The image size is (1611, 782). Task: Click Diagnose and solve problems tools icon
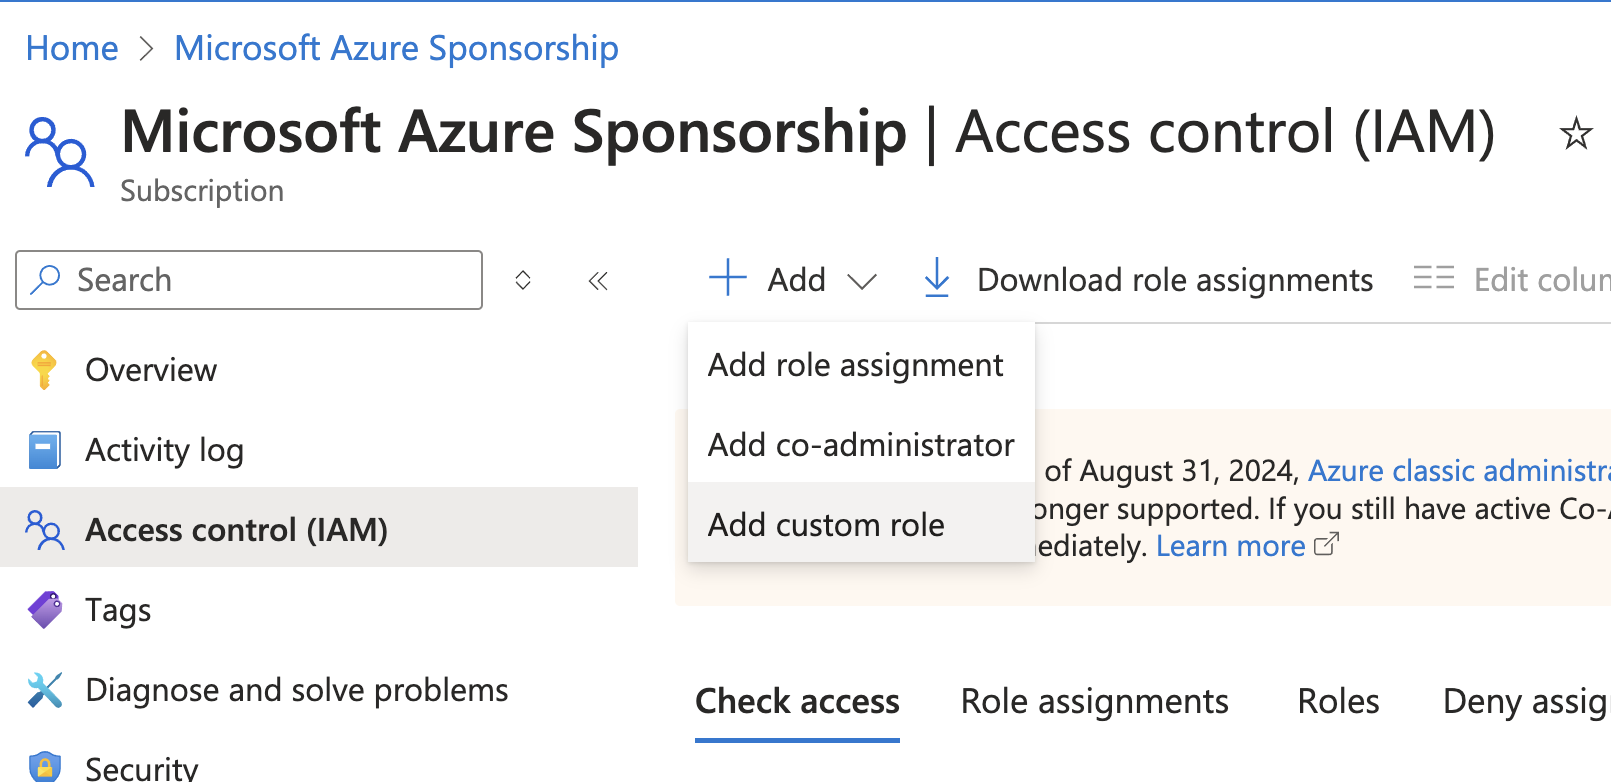pyautogui.click(x=45, y=690)
